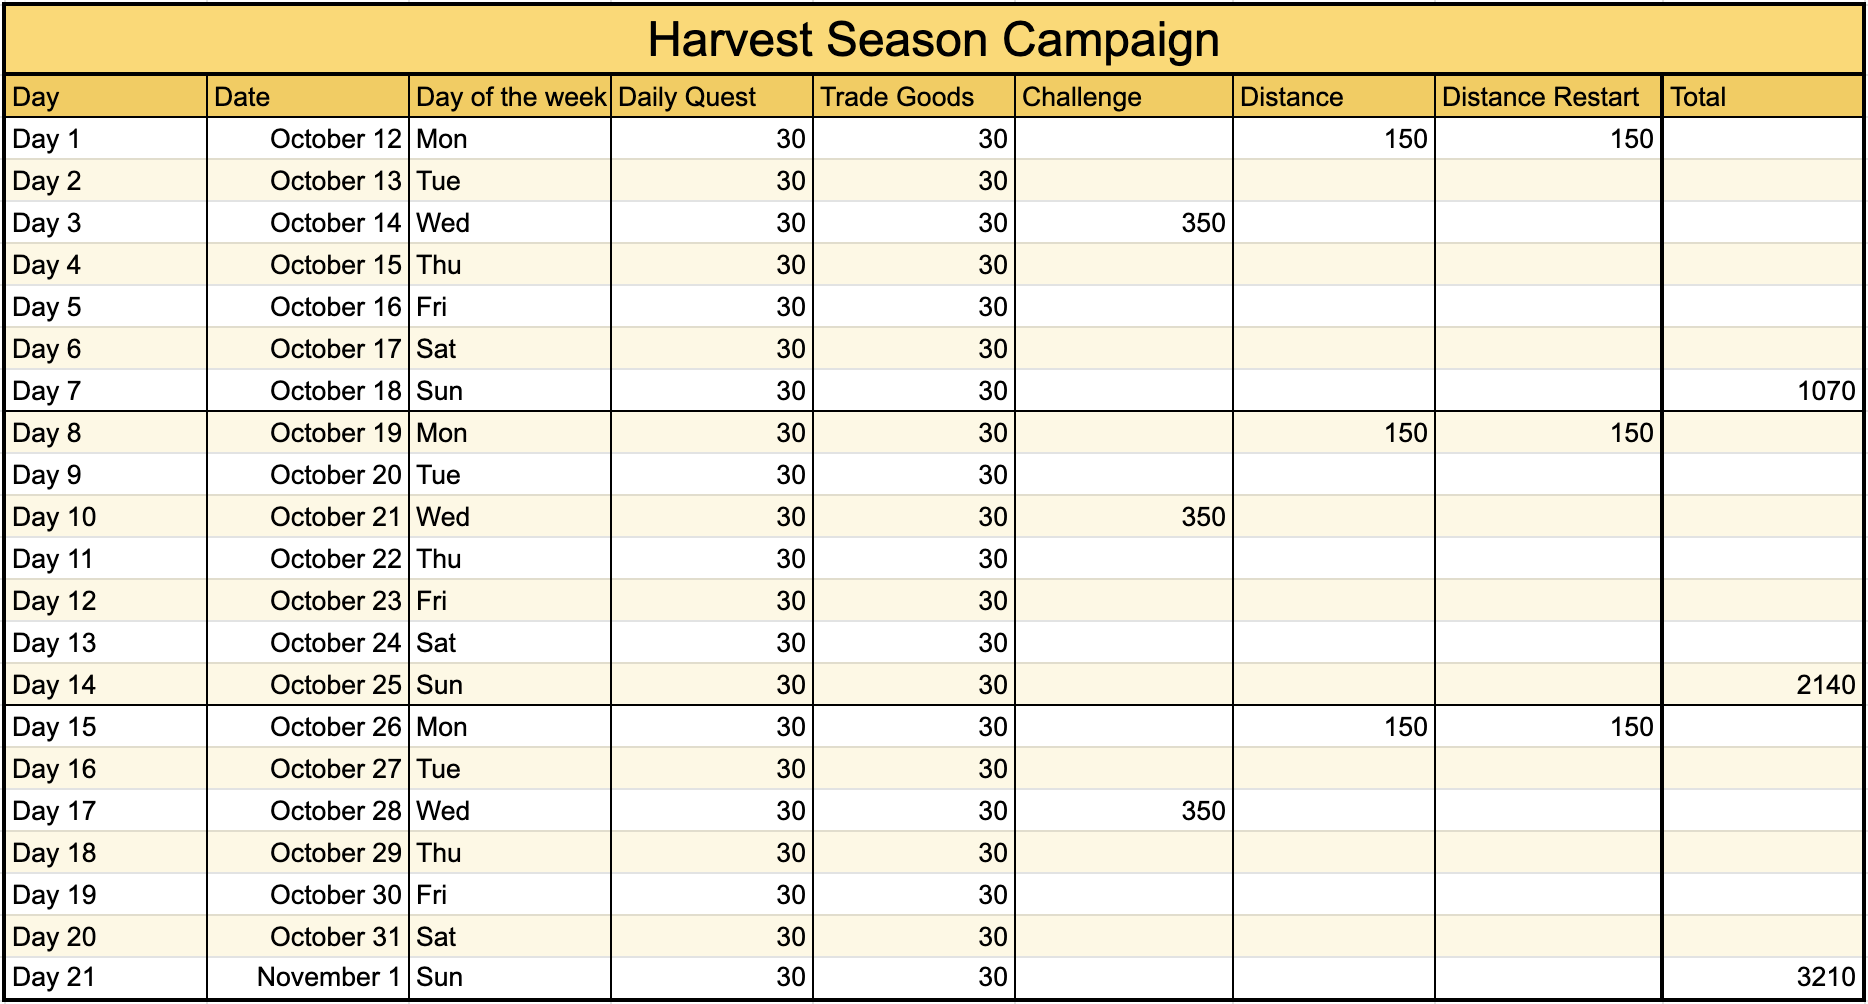Click the Total cell showing 3210
The image size is (1868, 1004).
1763,977
